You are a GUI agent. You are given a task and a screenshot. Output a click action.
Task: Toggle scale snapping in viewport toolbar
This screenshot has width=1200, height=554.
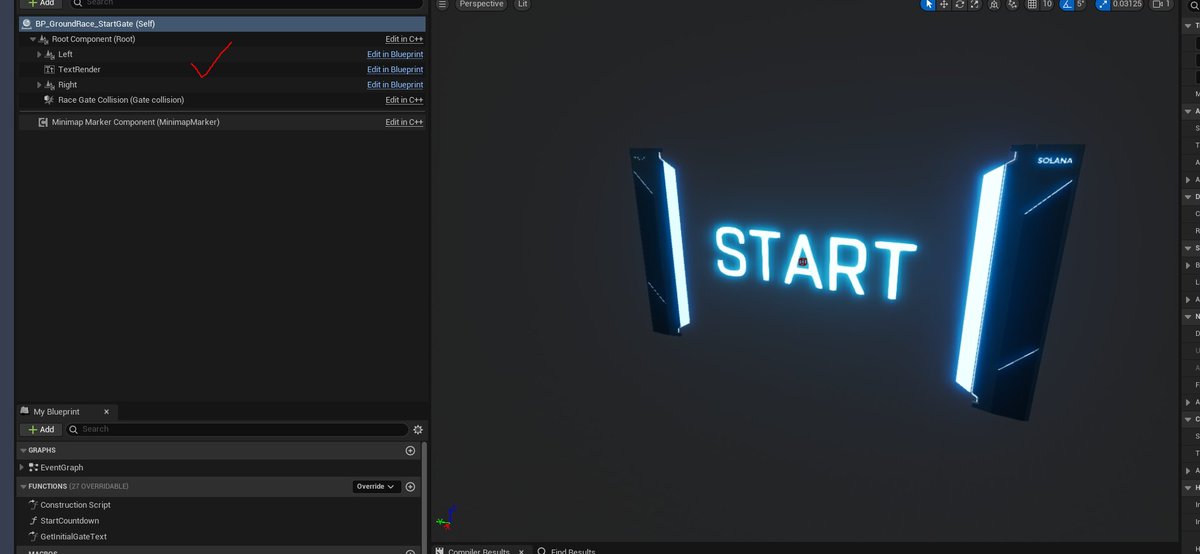[x=1101, y=4]
